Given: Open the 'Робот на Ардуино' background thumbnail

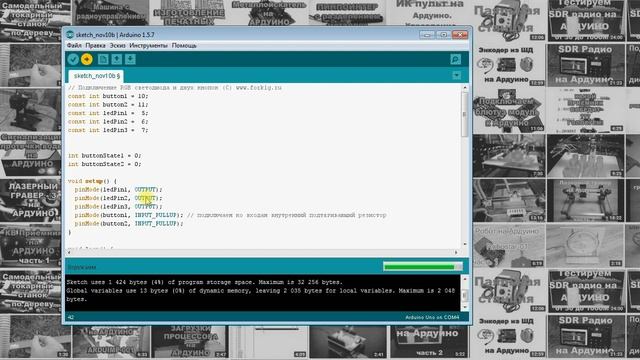Looking at the screenshot, I should (x=509, y=246).
